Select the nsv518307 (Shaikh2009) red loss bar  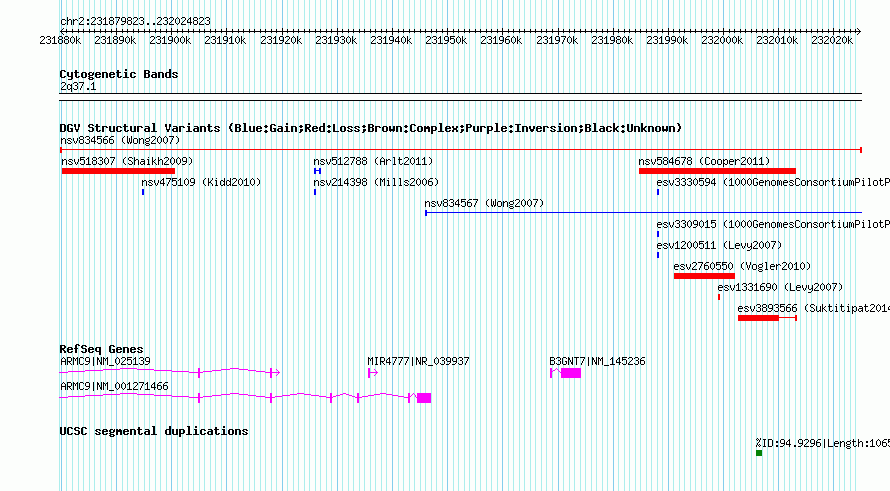pos(118,171)
